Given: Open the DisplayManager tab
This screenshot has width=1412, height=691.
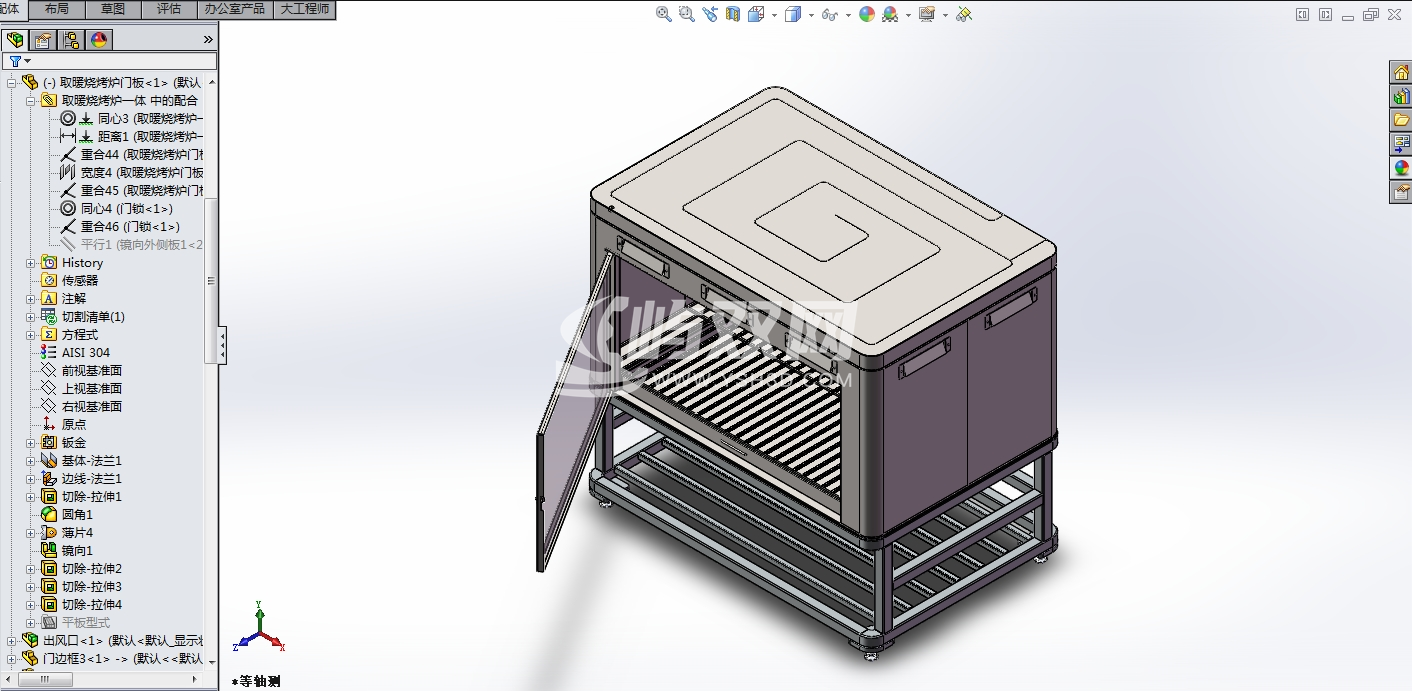Looking at the screenshot, I should 98,40.
